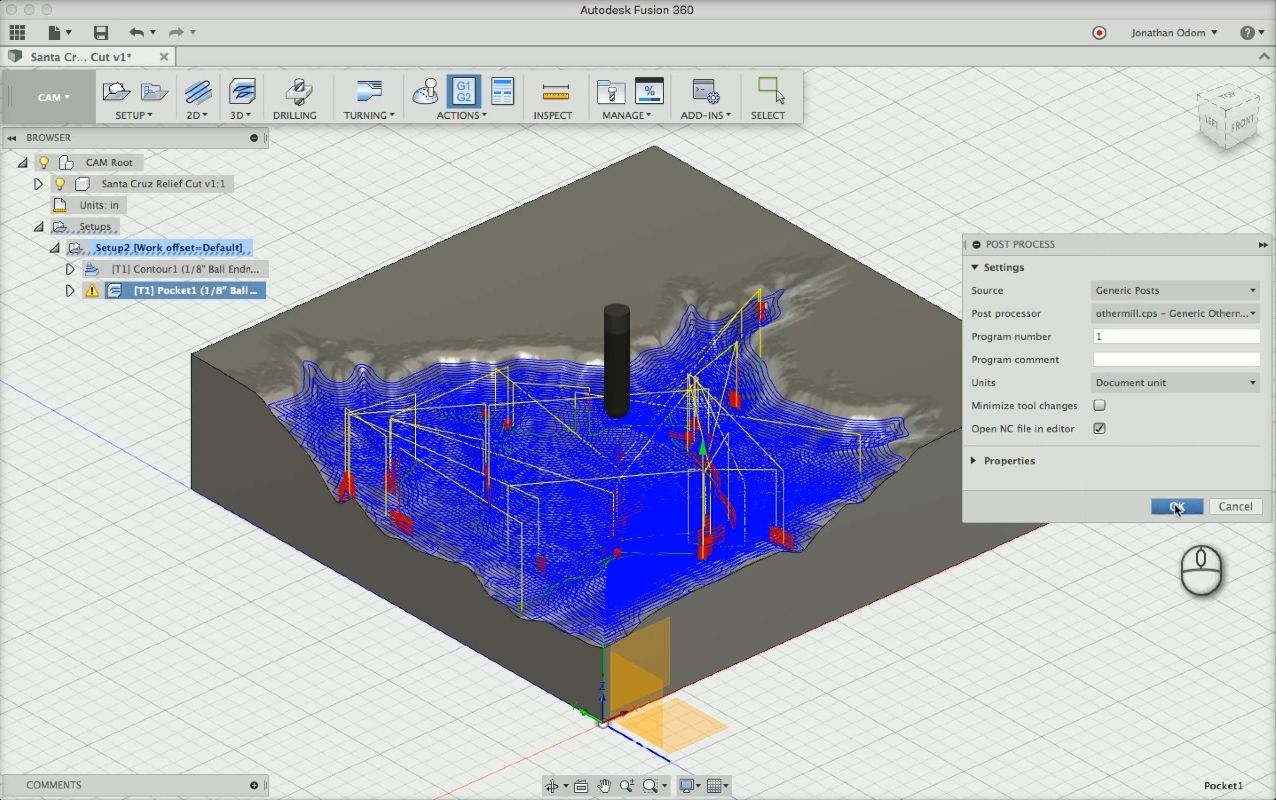
Task: Toggle lightbulb visibility of CAM Root
Action: [44, 162]
